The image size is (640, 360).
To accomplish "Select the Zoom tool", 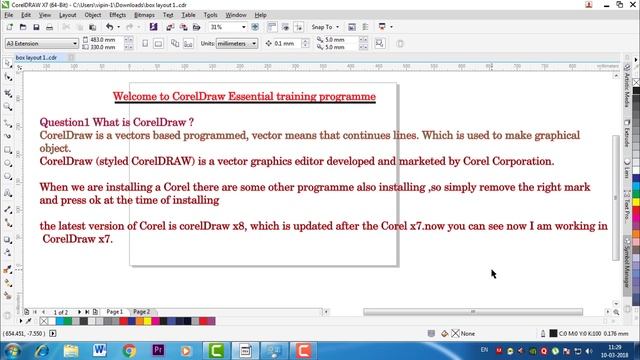I will (x=8, y=107).
